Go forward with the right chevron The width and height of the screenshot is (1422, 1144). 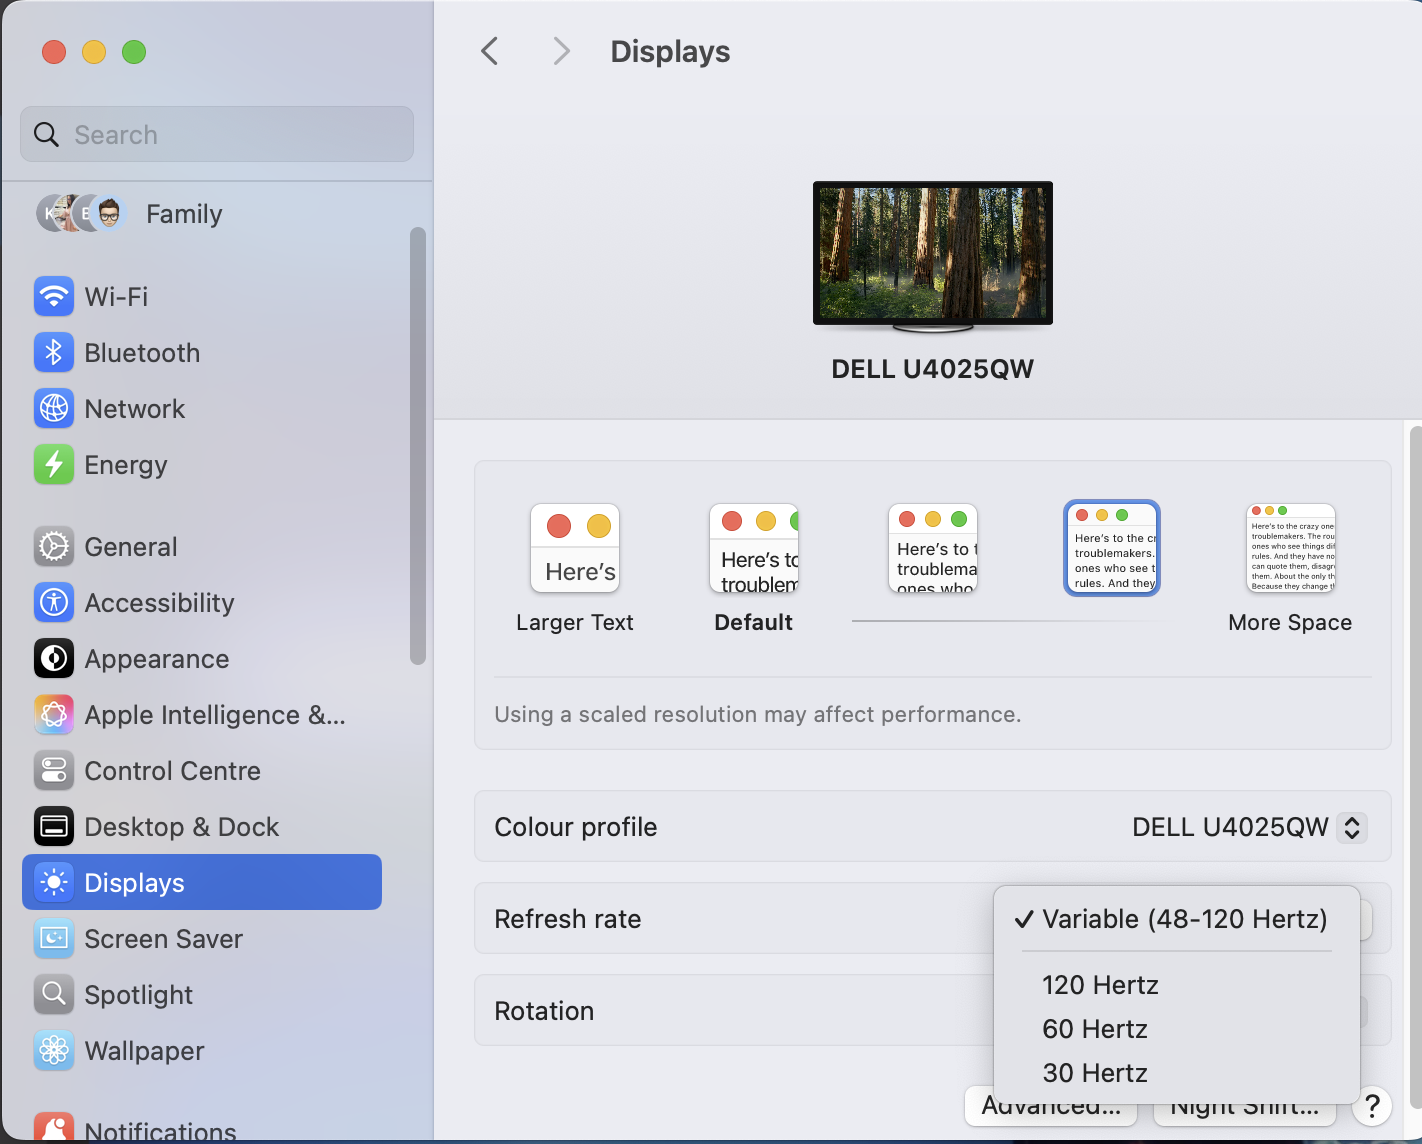562,51
